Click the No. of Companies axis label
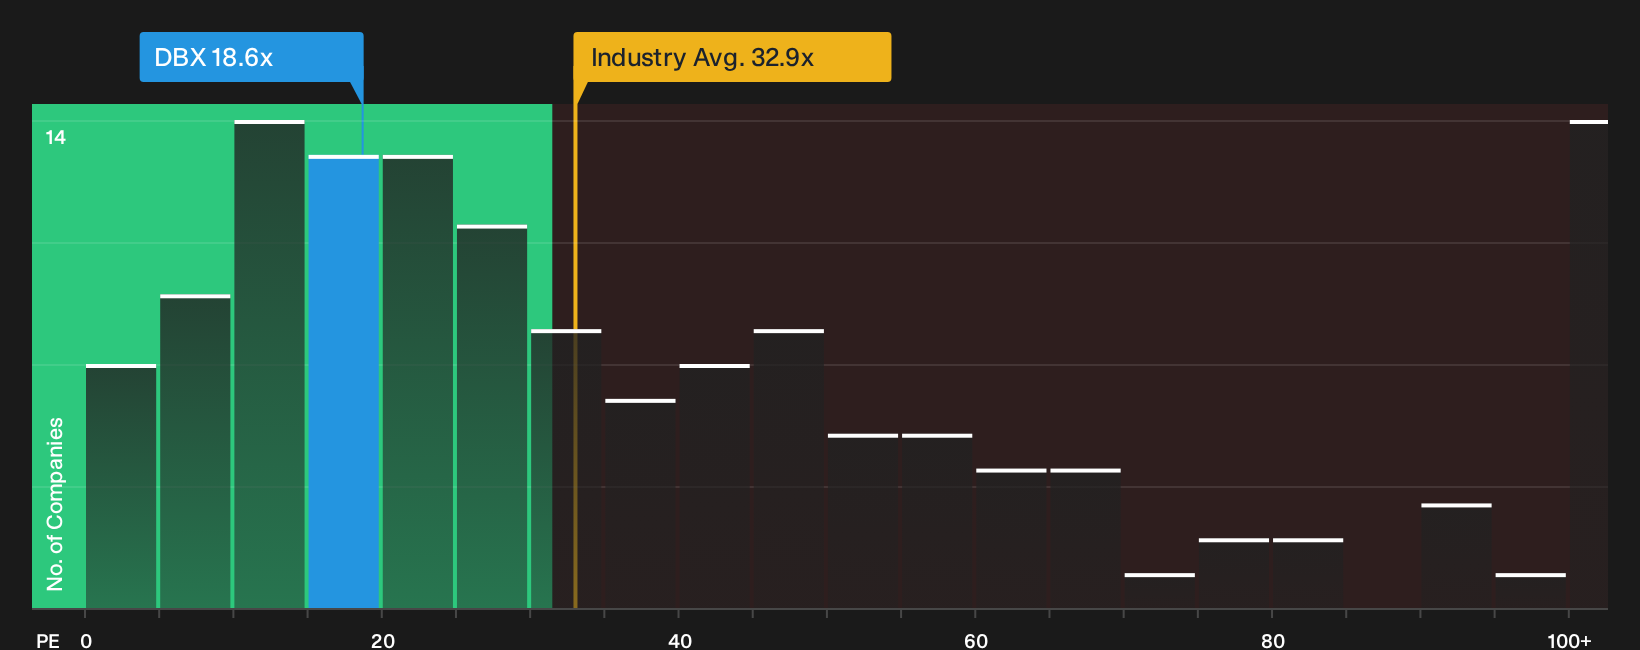This screenshot has width=1640, height=650. point(55,504)
